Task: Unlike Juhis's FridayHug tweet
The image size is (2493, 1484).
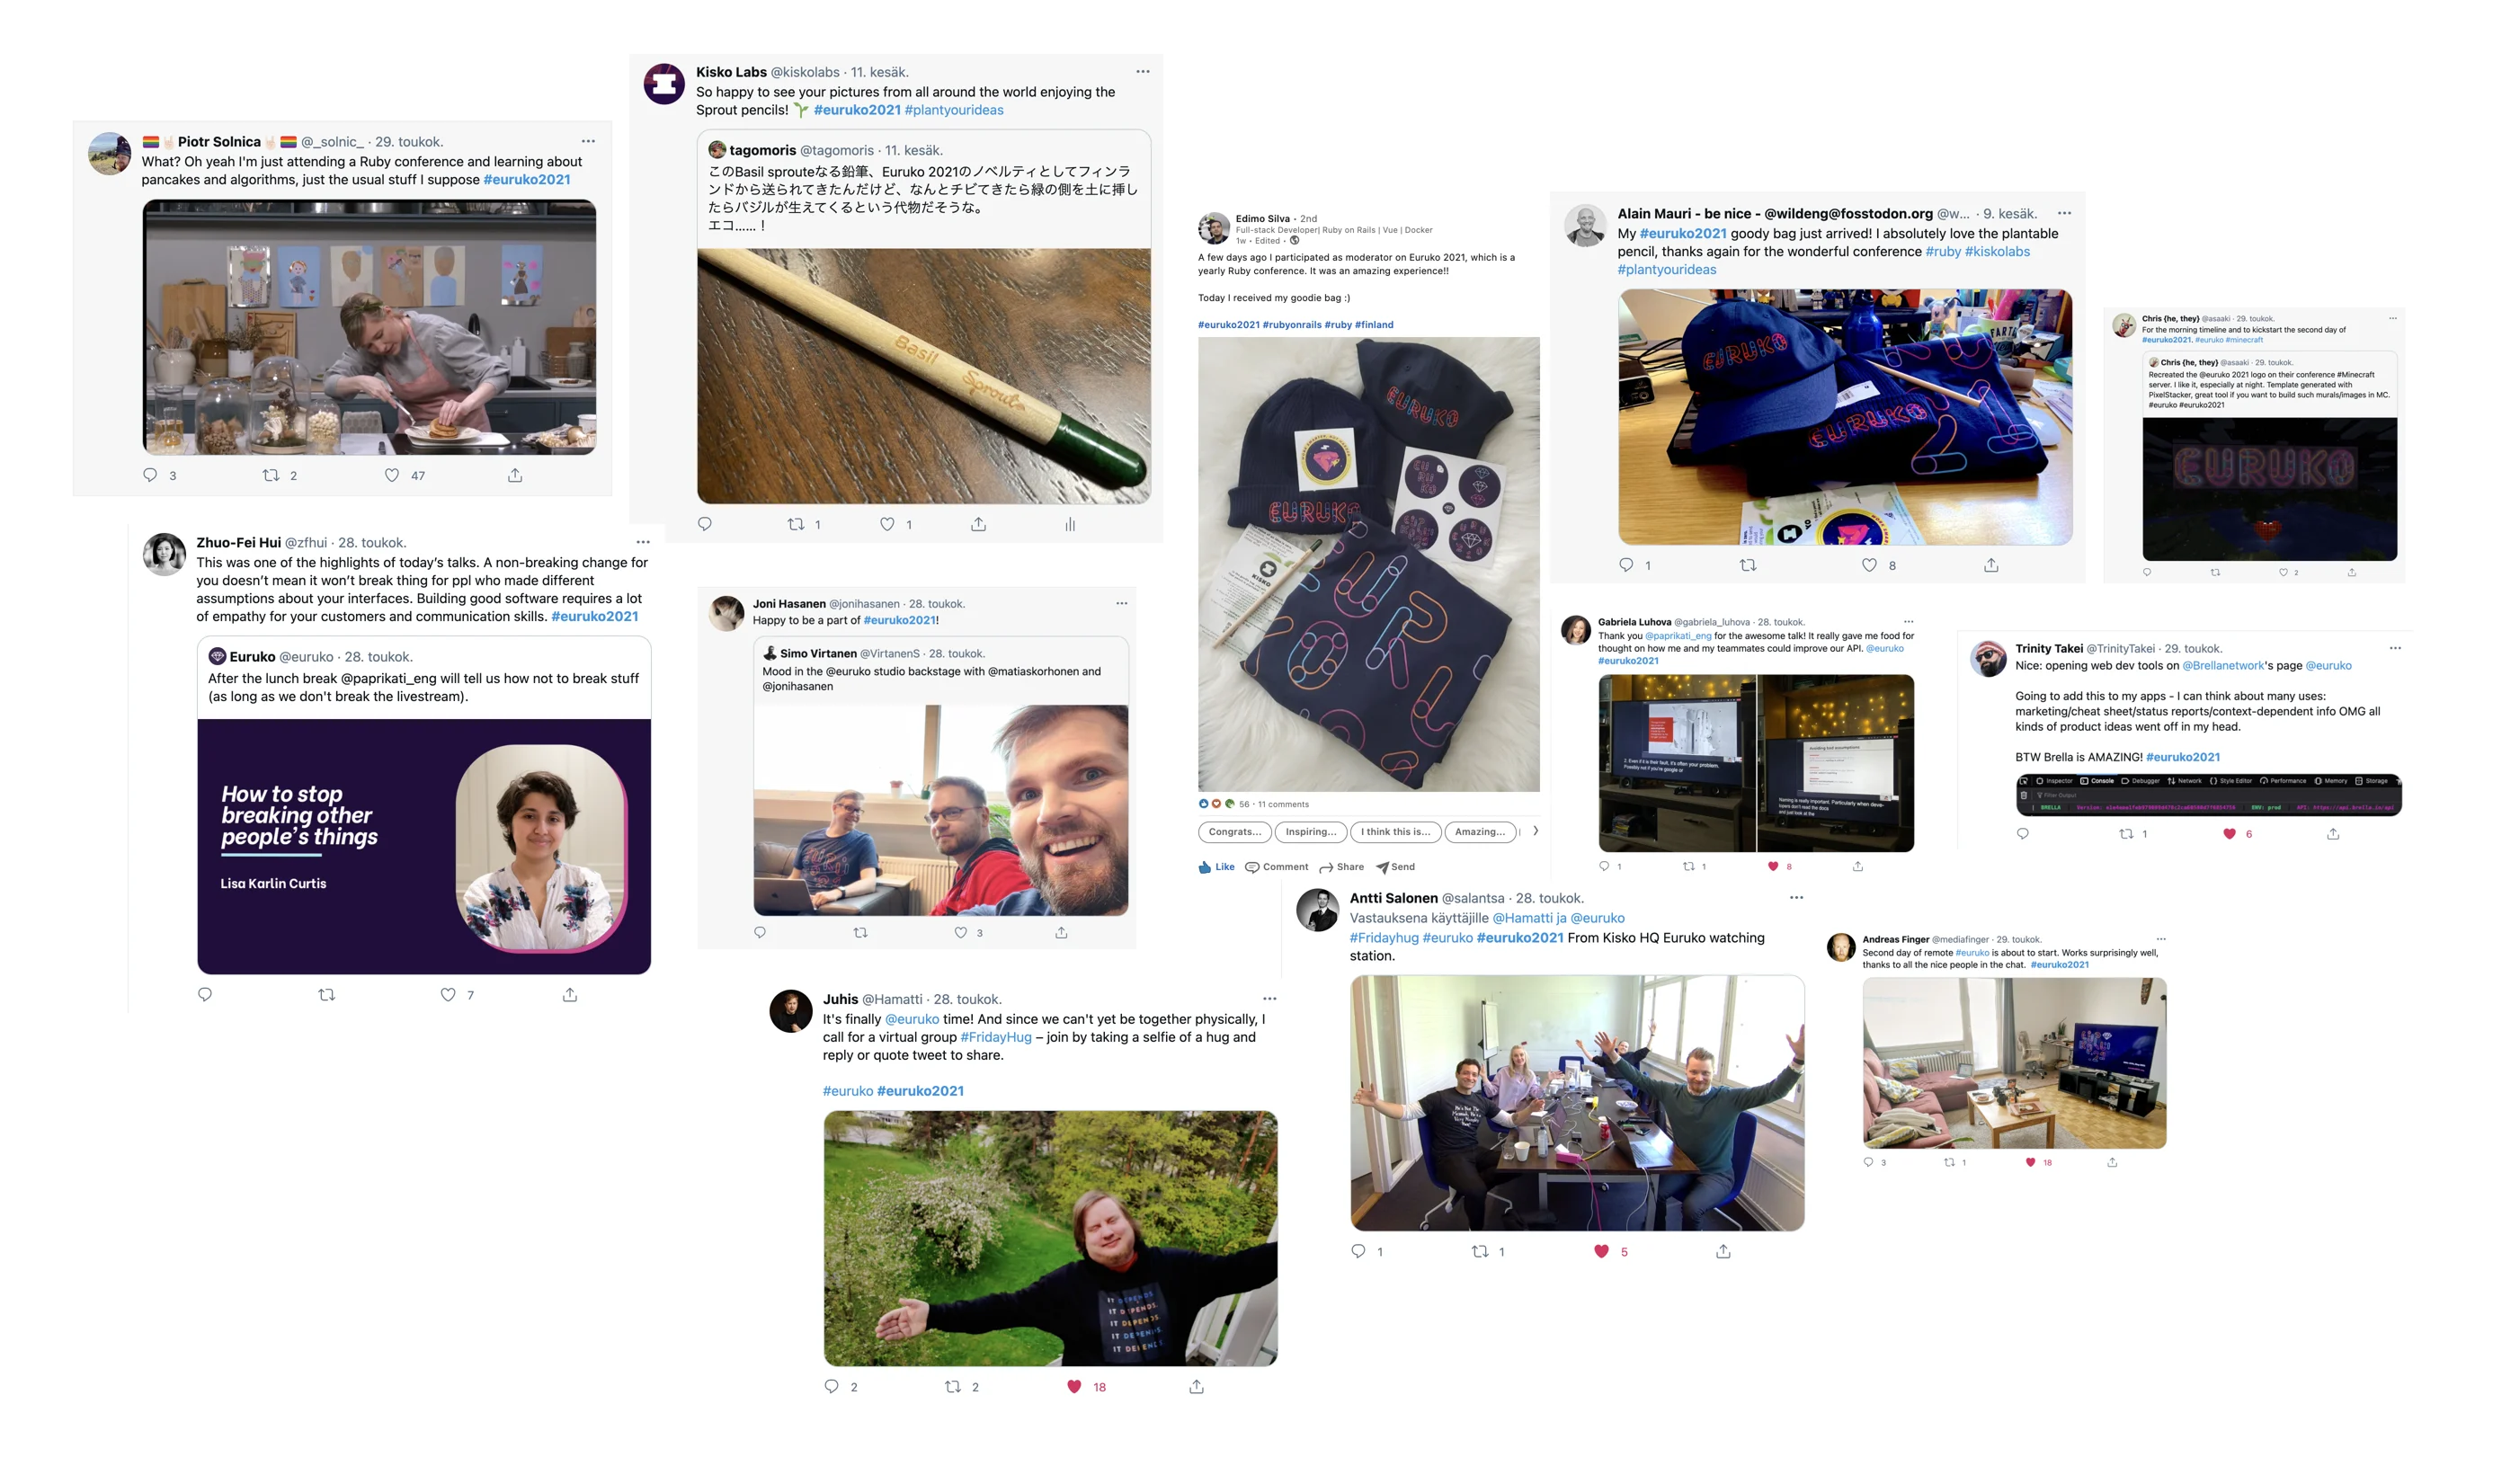Action: [x=1074, y=1386]
